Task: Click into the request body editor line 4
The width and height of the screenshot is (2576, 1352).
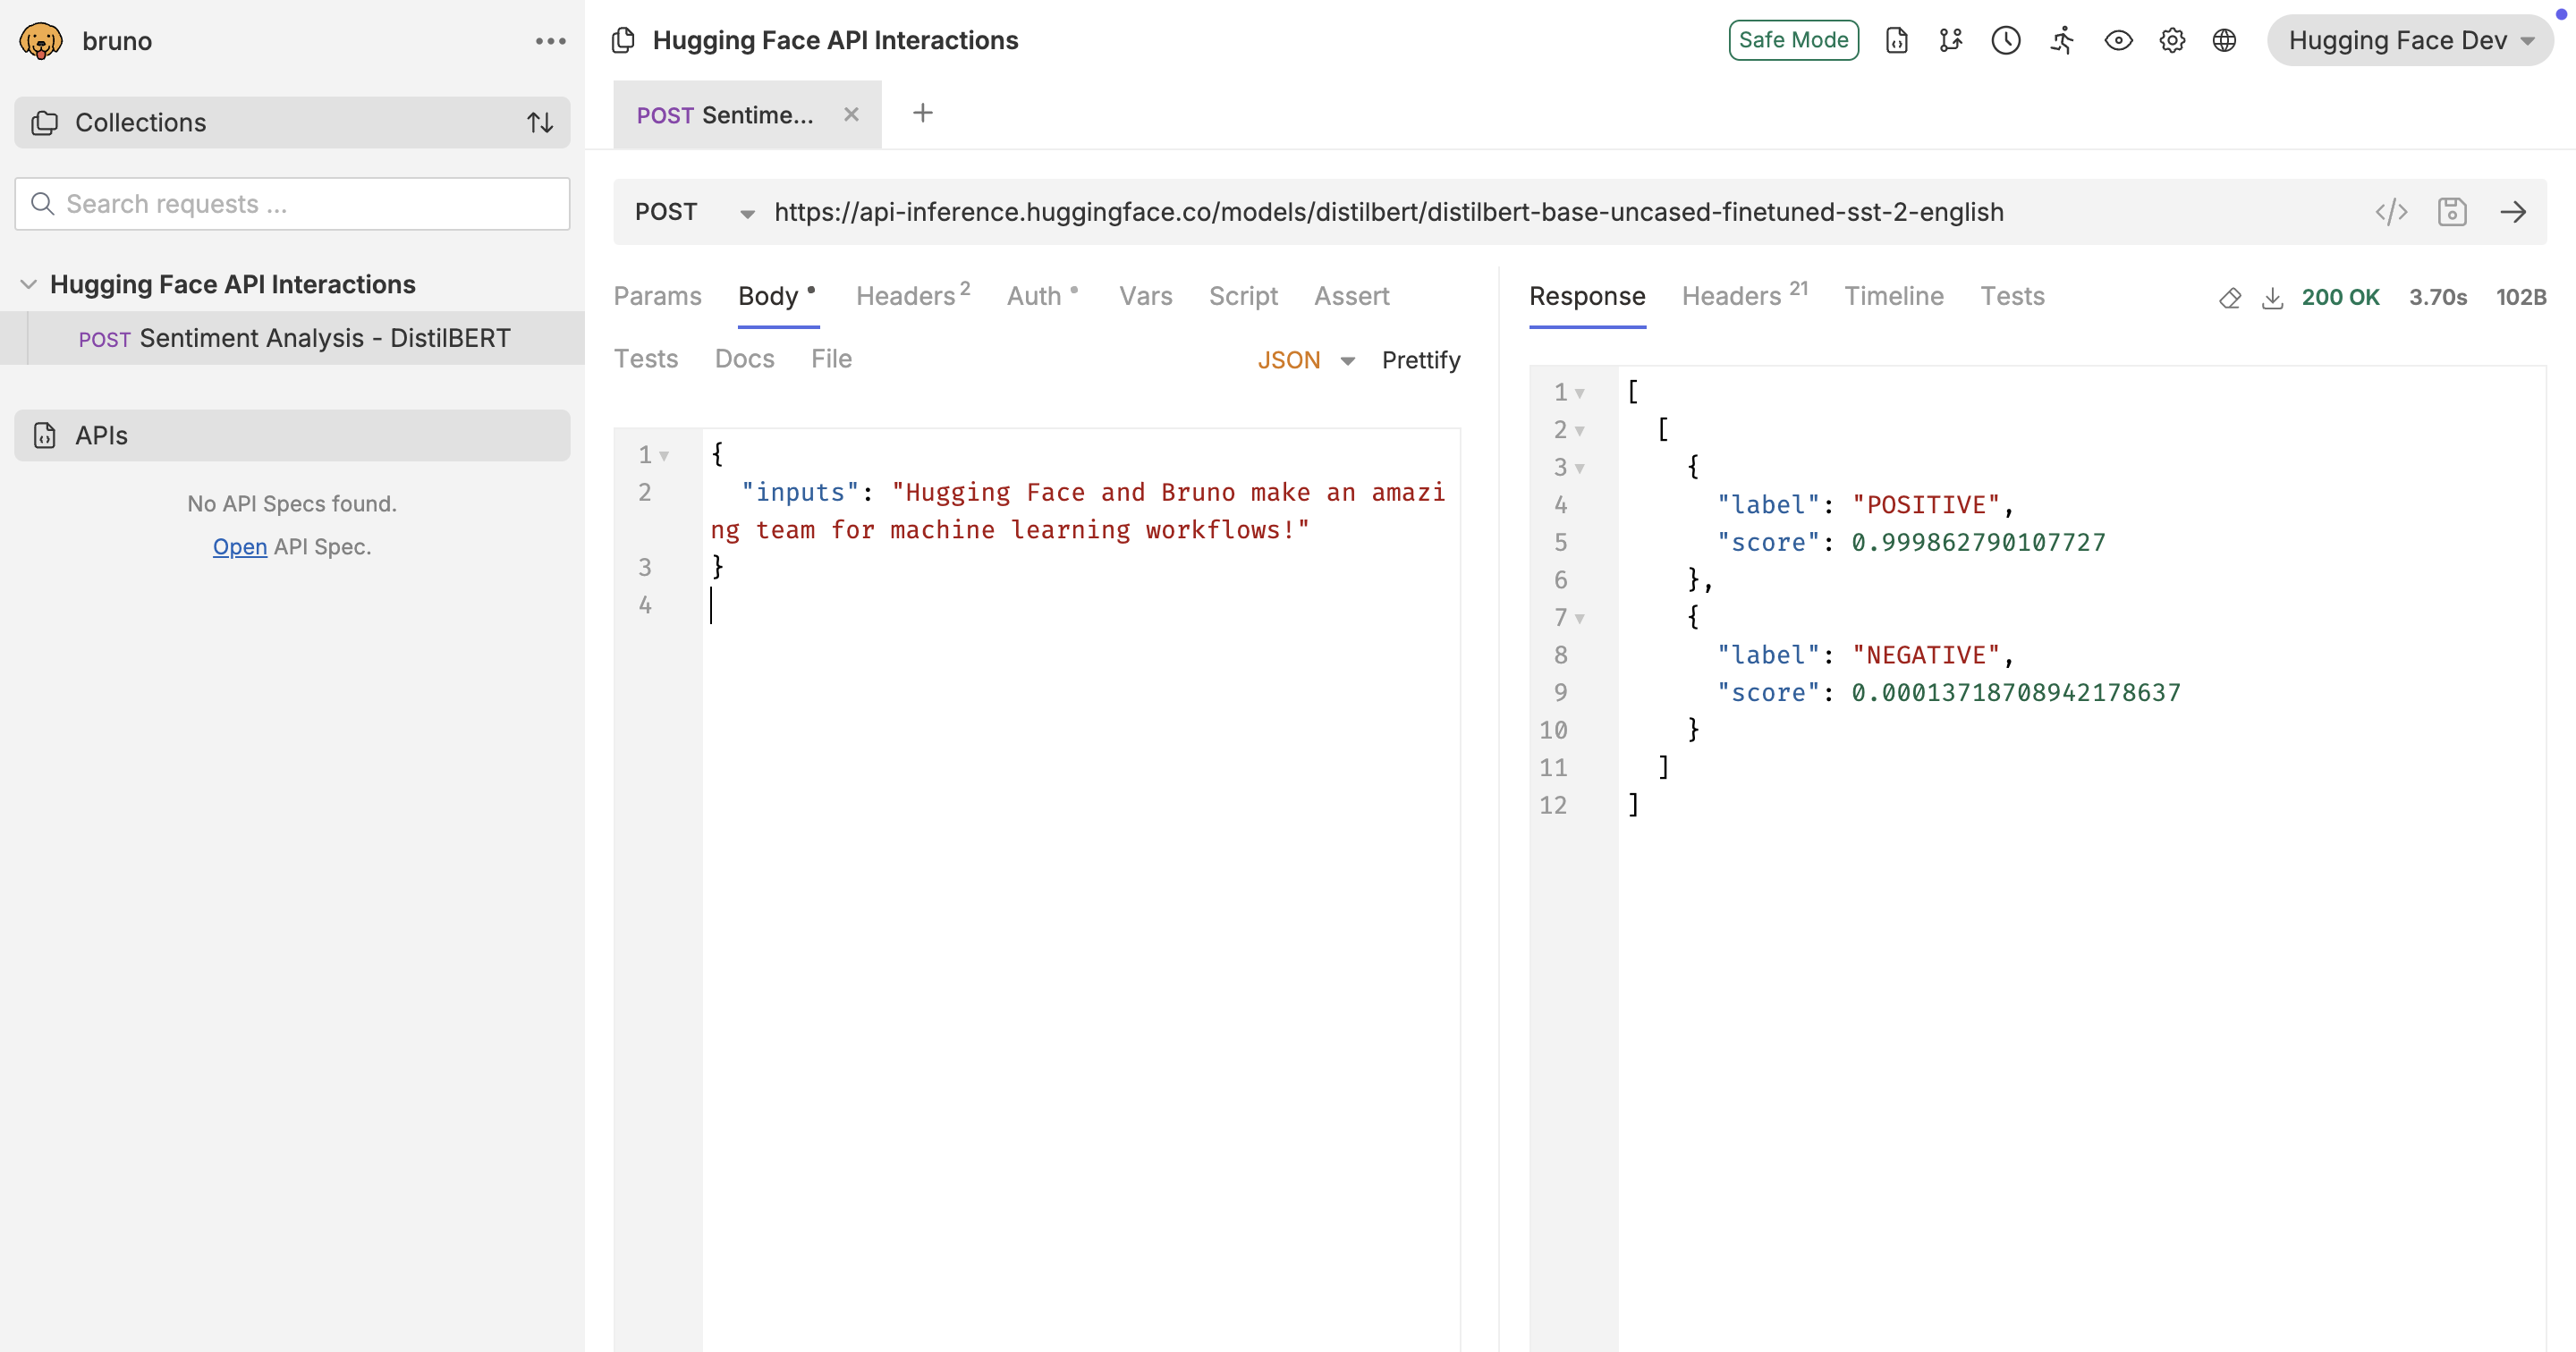Action: tap(1080, 606)
